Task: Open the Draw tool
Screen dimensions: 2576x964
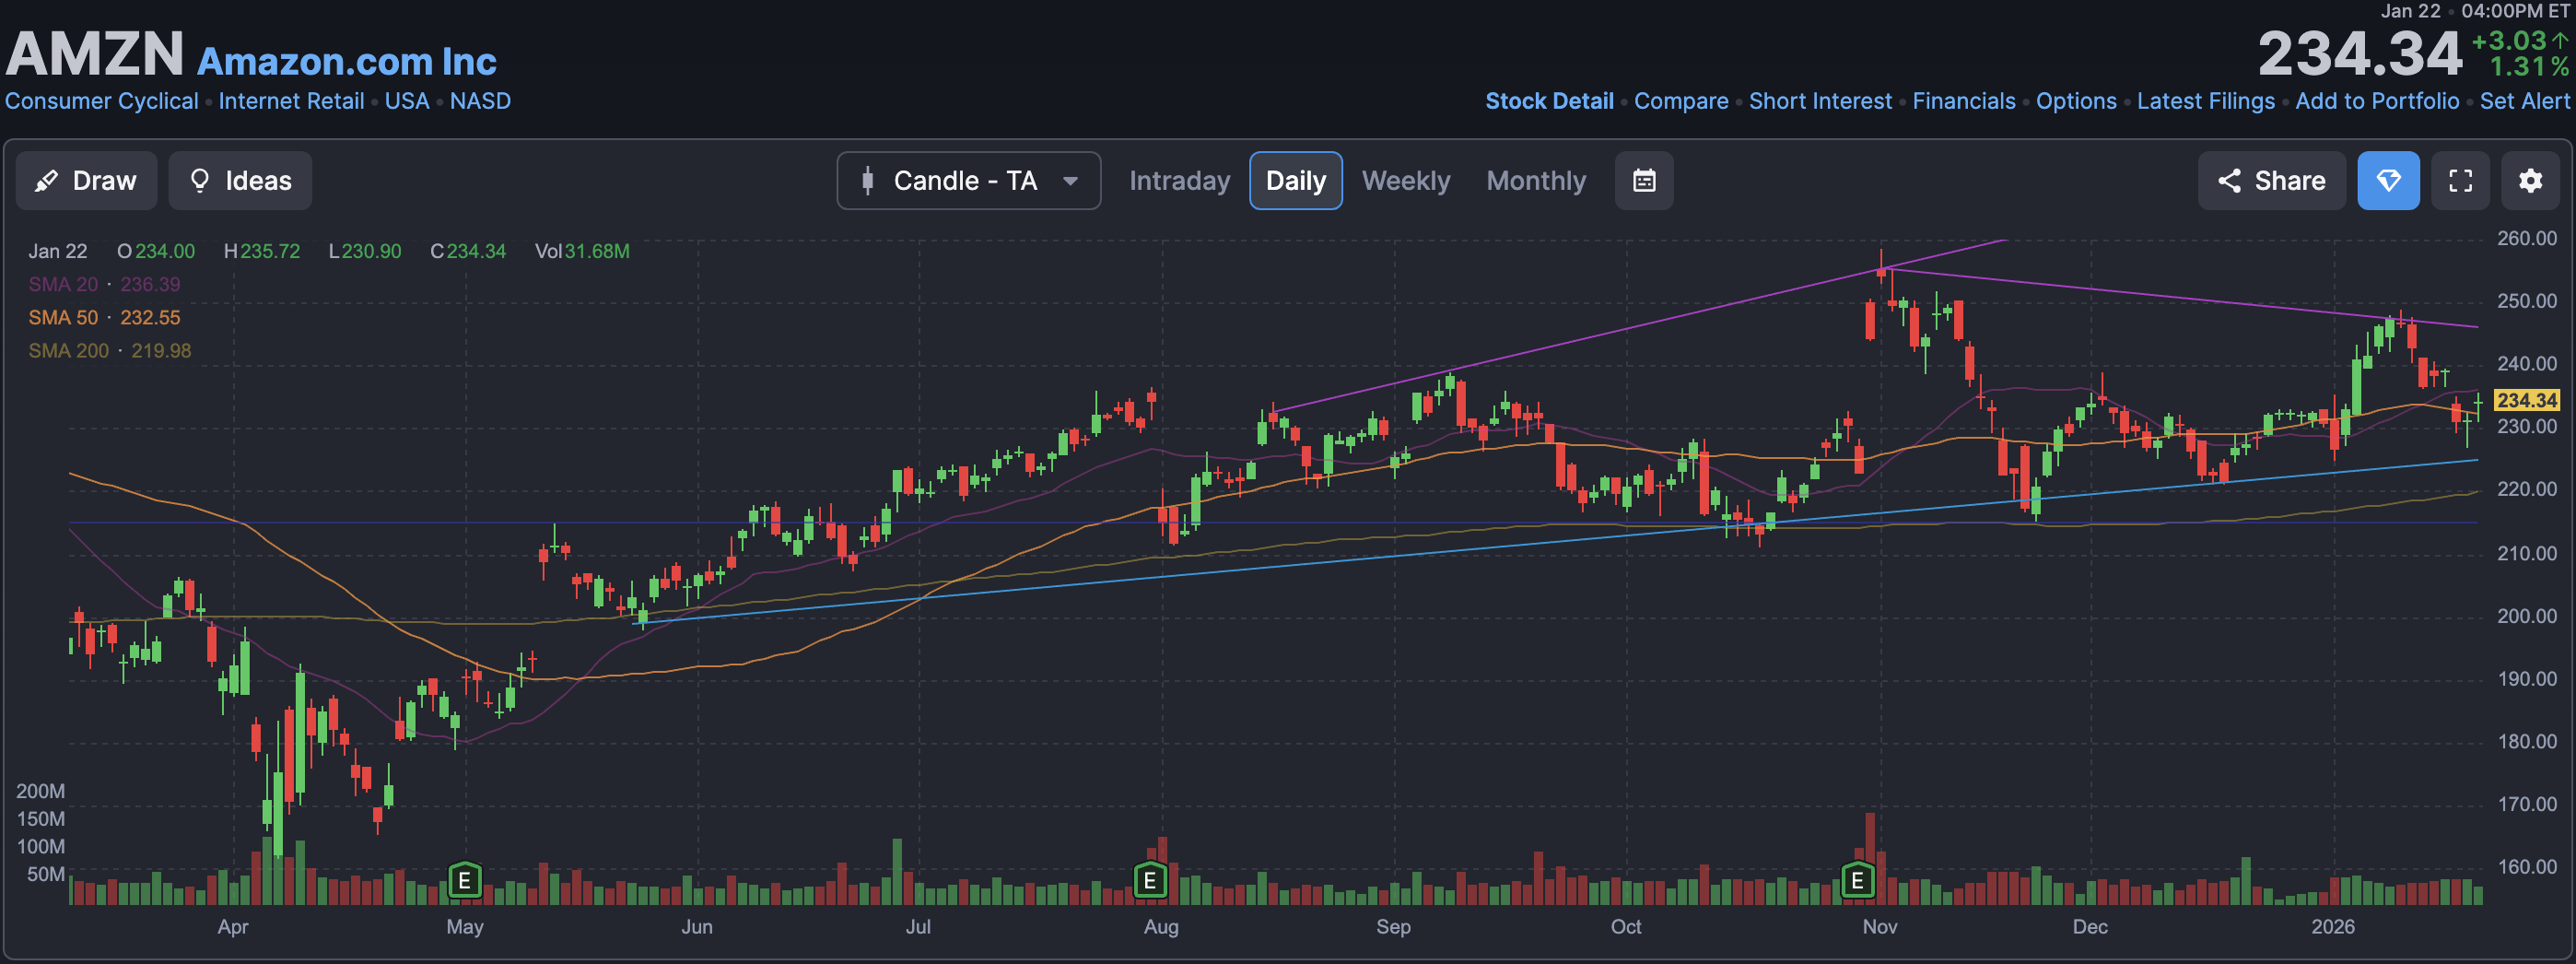Action: [x=86, y=180]
